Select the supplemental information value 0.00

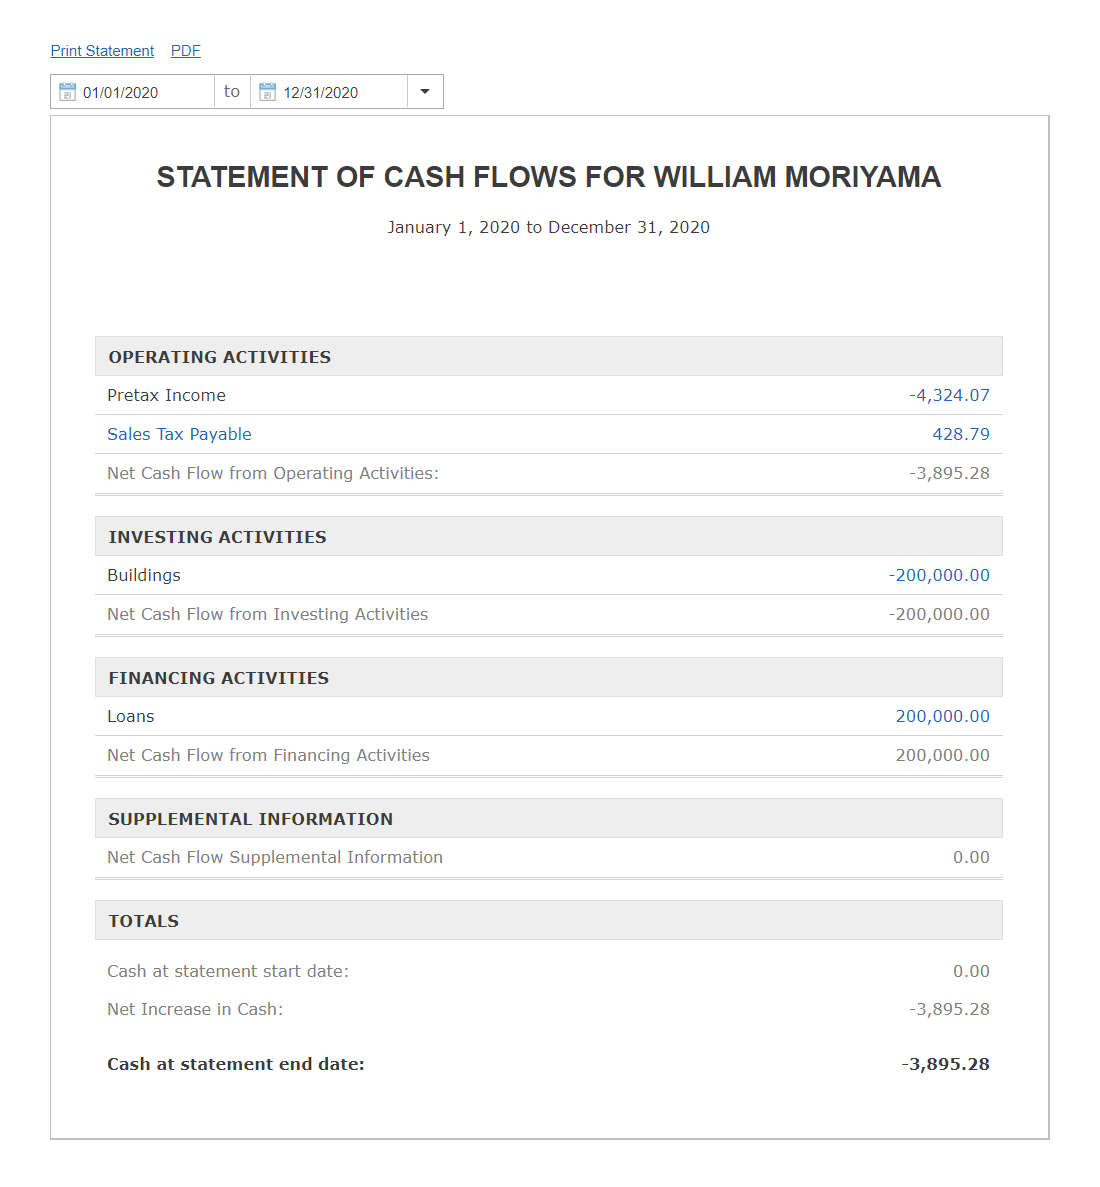pyautogui.click(x=971, y=857)
